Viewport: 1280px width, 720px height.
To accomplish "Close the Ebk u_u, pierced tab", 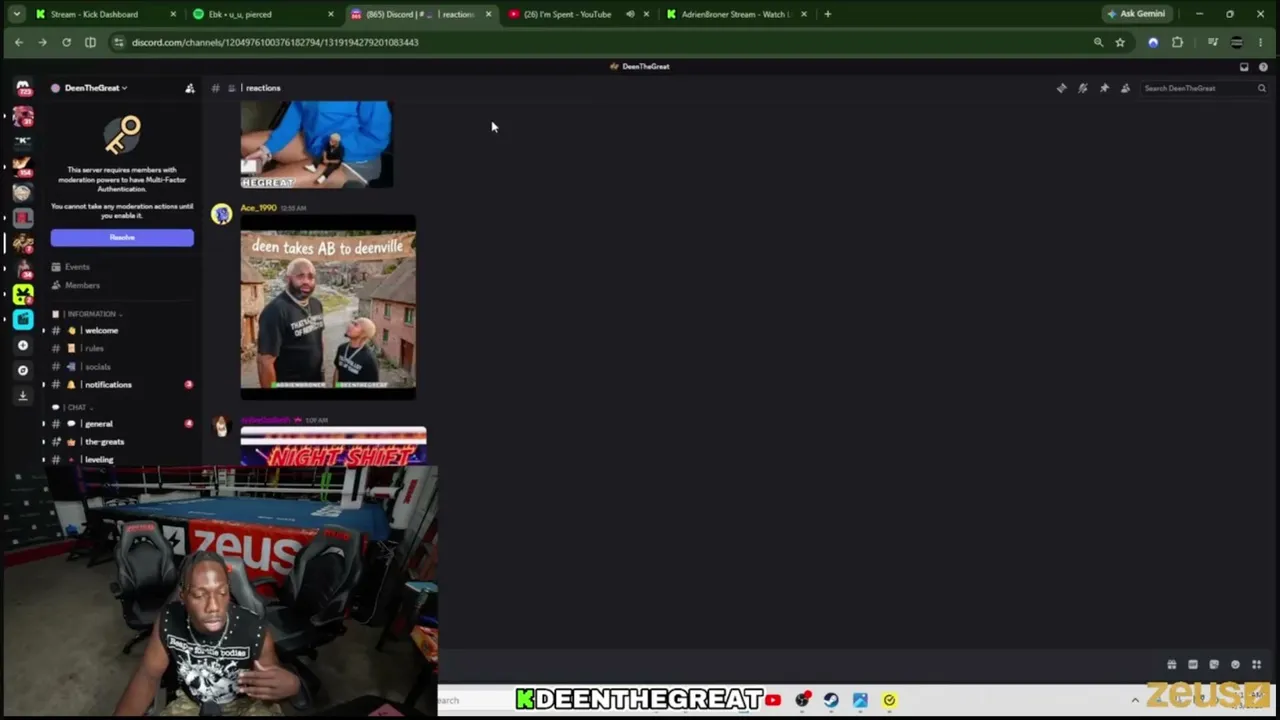I will click(331, 14).
